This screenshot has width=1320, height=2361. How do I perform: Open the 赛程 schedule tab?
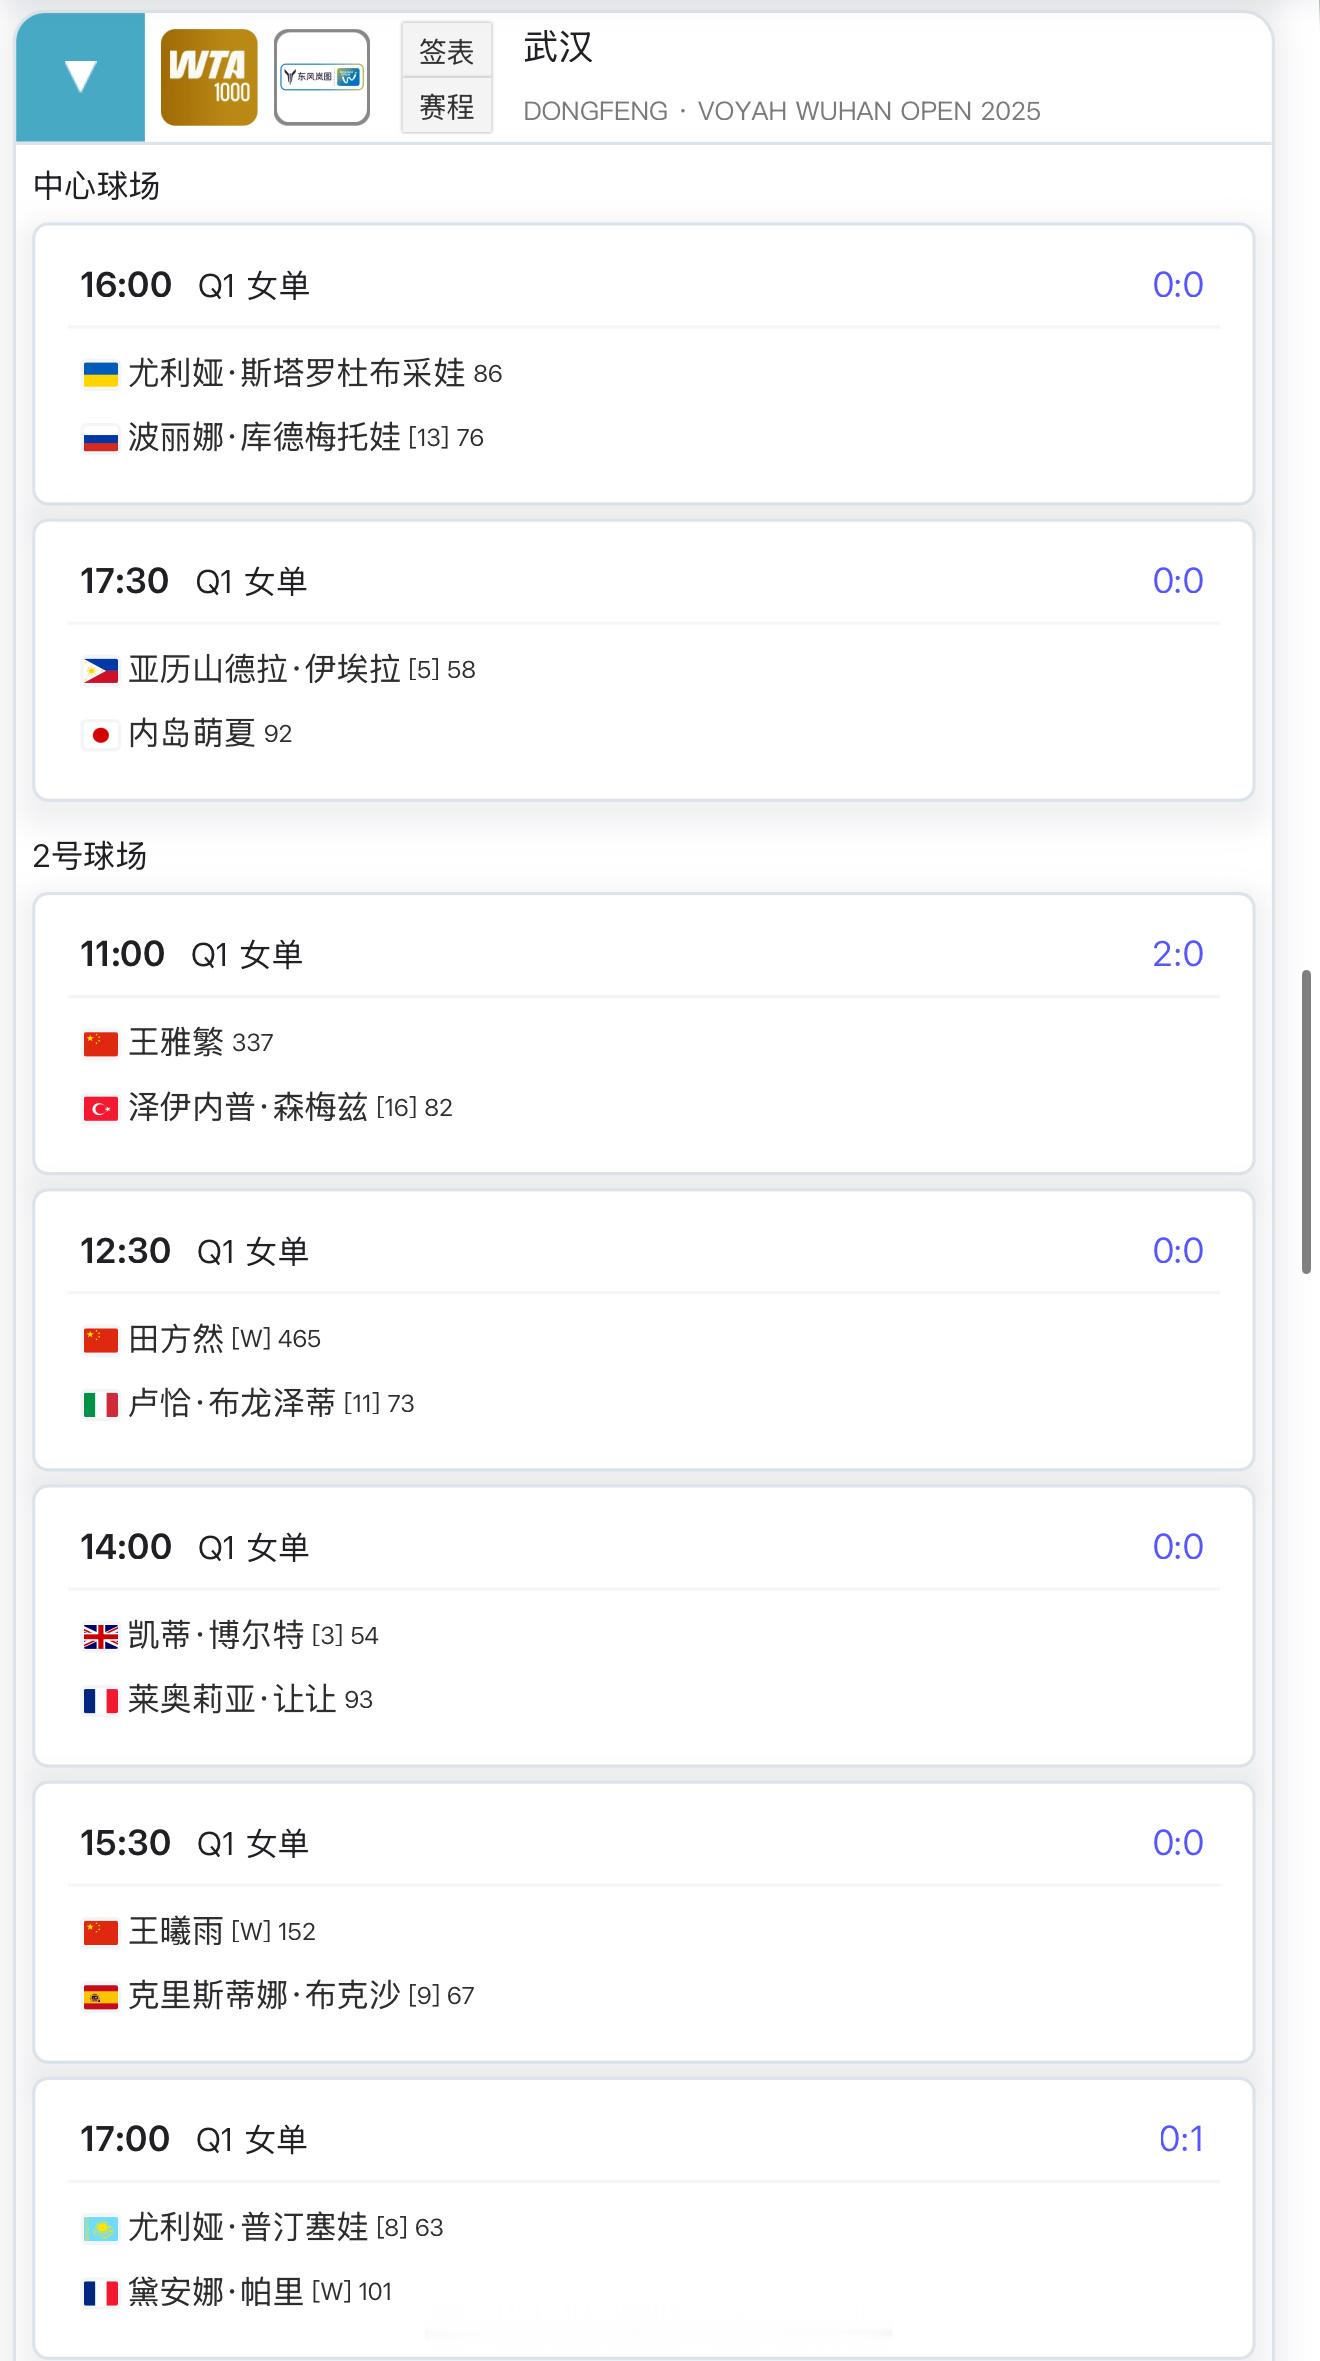coord(446,106)
